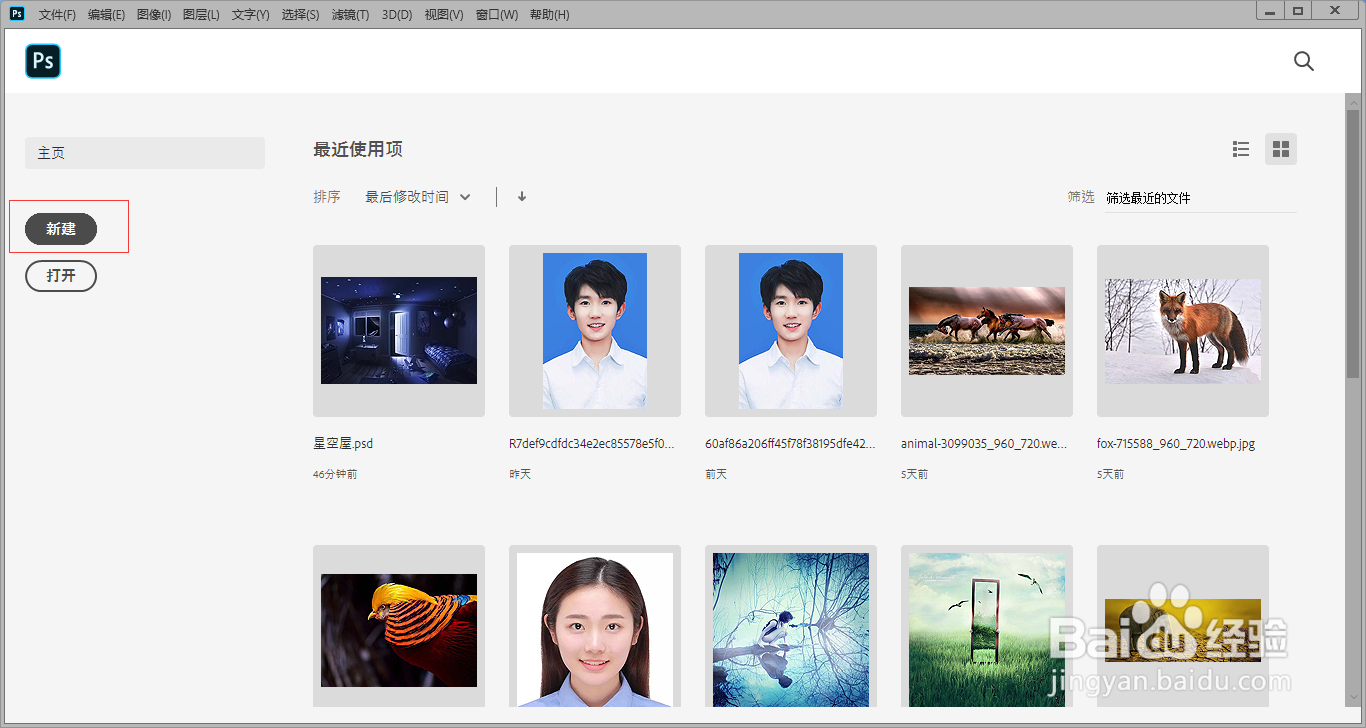
Task: Open the 最后修改时间 sort dropdown
Action: [418, 196]
